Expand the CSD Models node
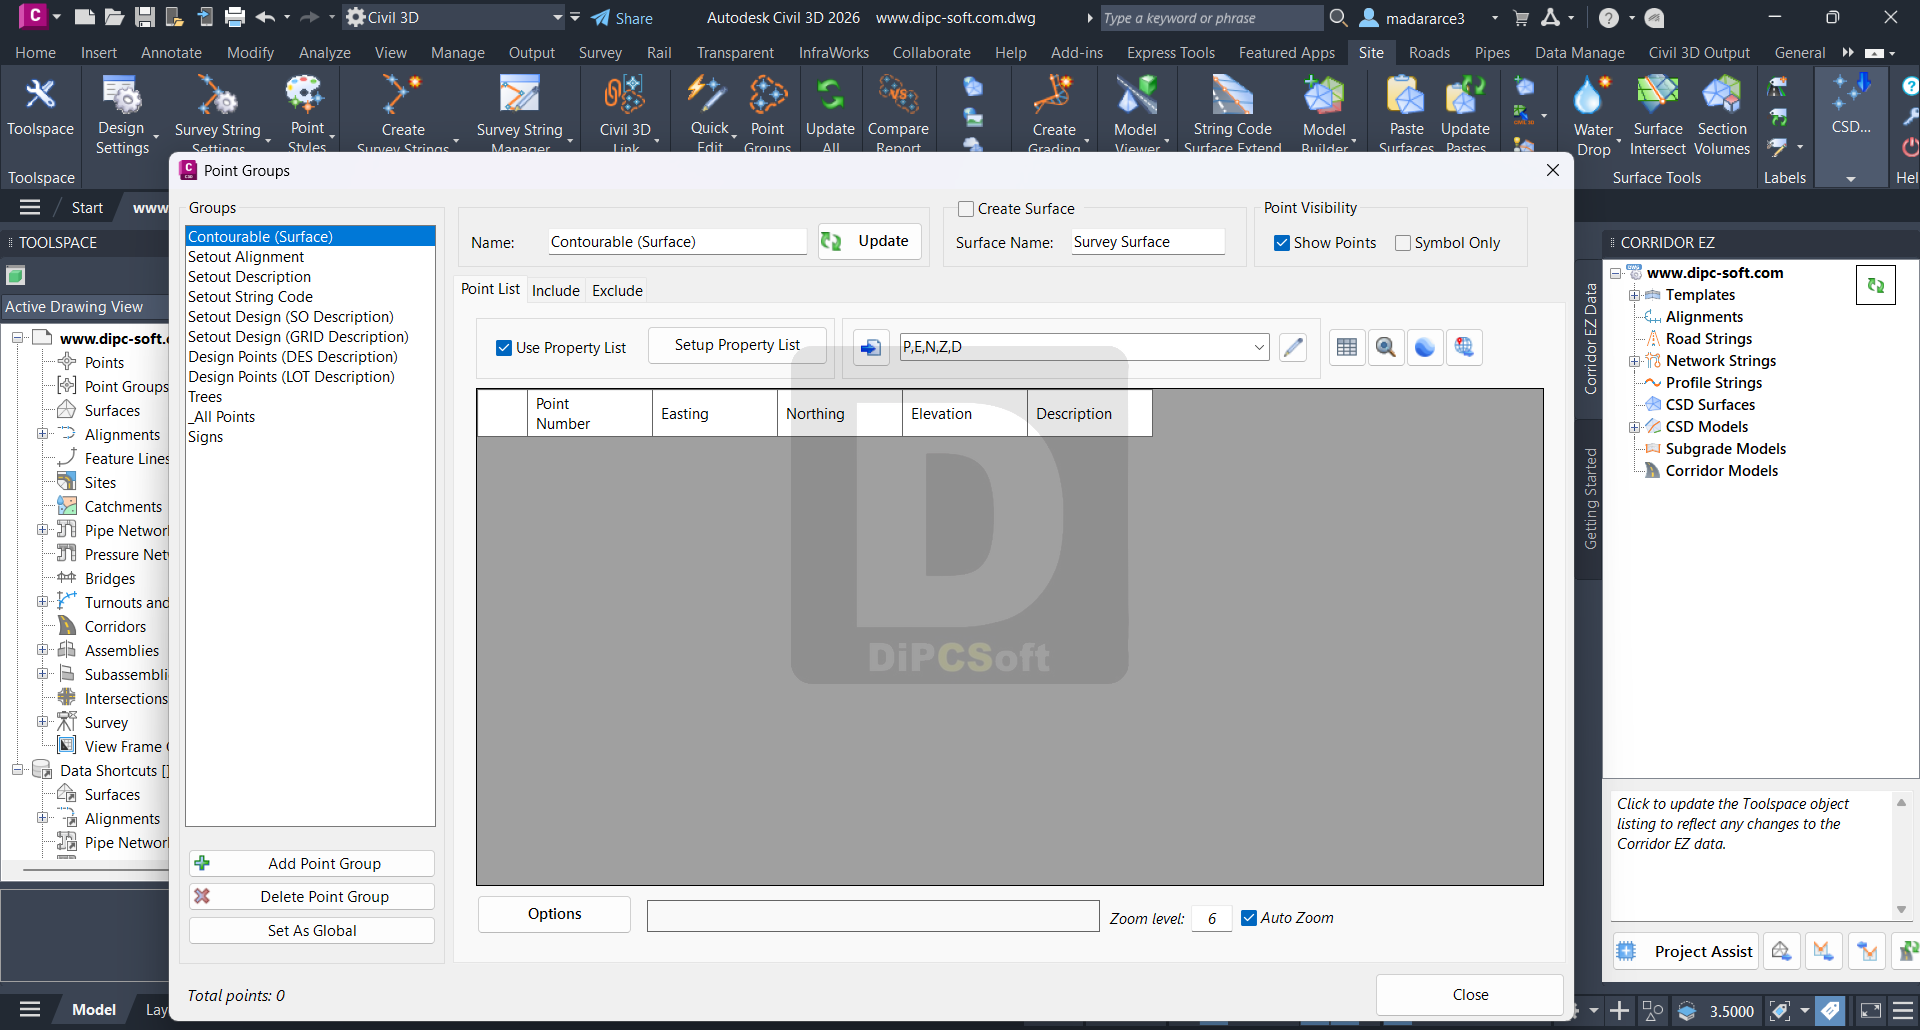This screenshot has width=1920, height=1030. click(1634, 427)
